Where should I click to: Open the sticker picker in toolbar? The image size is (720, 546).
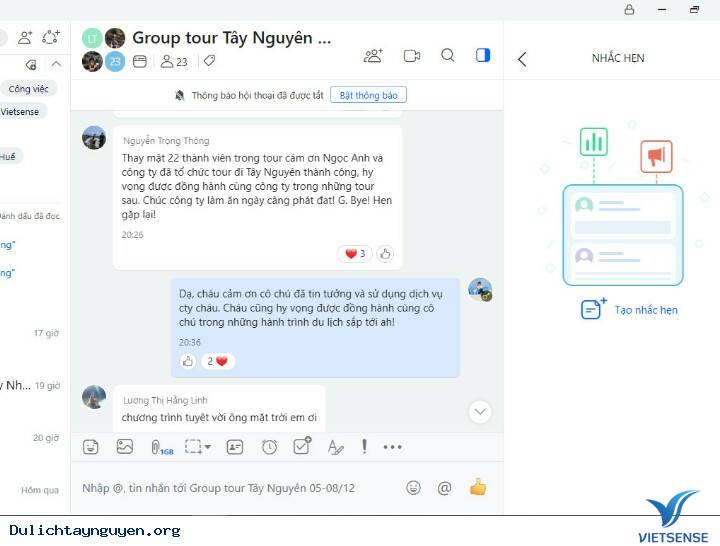pyautogui.click(x=91, y=447)
